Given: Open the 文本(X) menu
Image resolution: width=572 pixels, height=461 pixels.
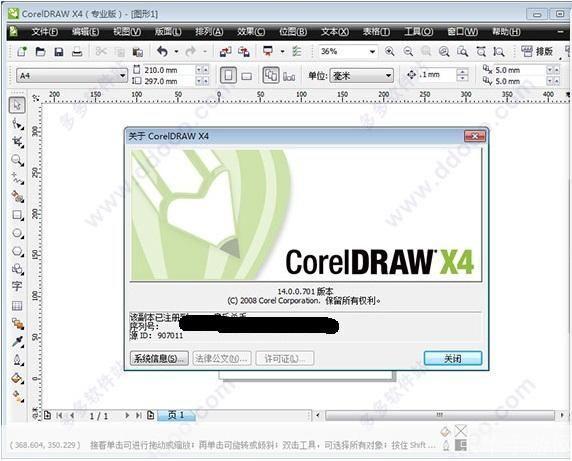Looking at the screenshot, I should [x=335, y=32].
